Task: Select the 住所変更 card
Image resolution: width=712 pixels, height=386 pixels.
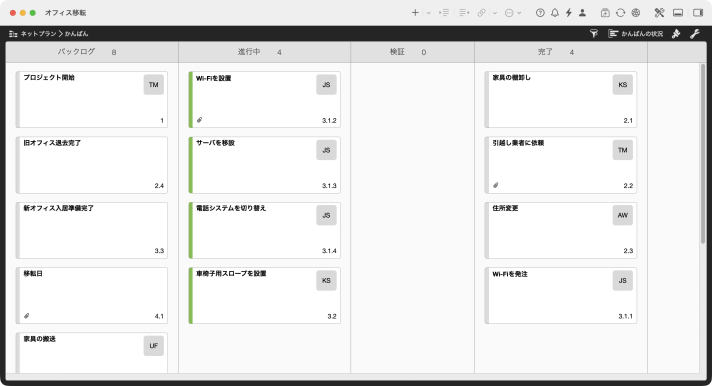Action: click(561, 230)
